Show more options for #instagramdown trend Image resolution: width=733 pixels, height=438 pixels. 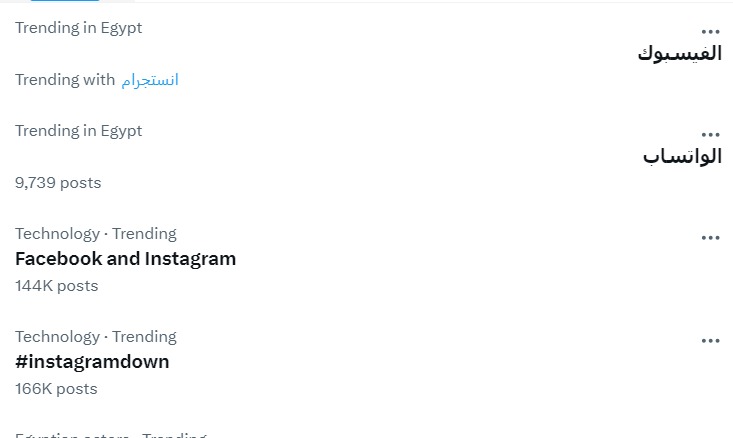[710, 340]
